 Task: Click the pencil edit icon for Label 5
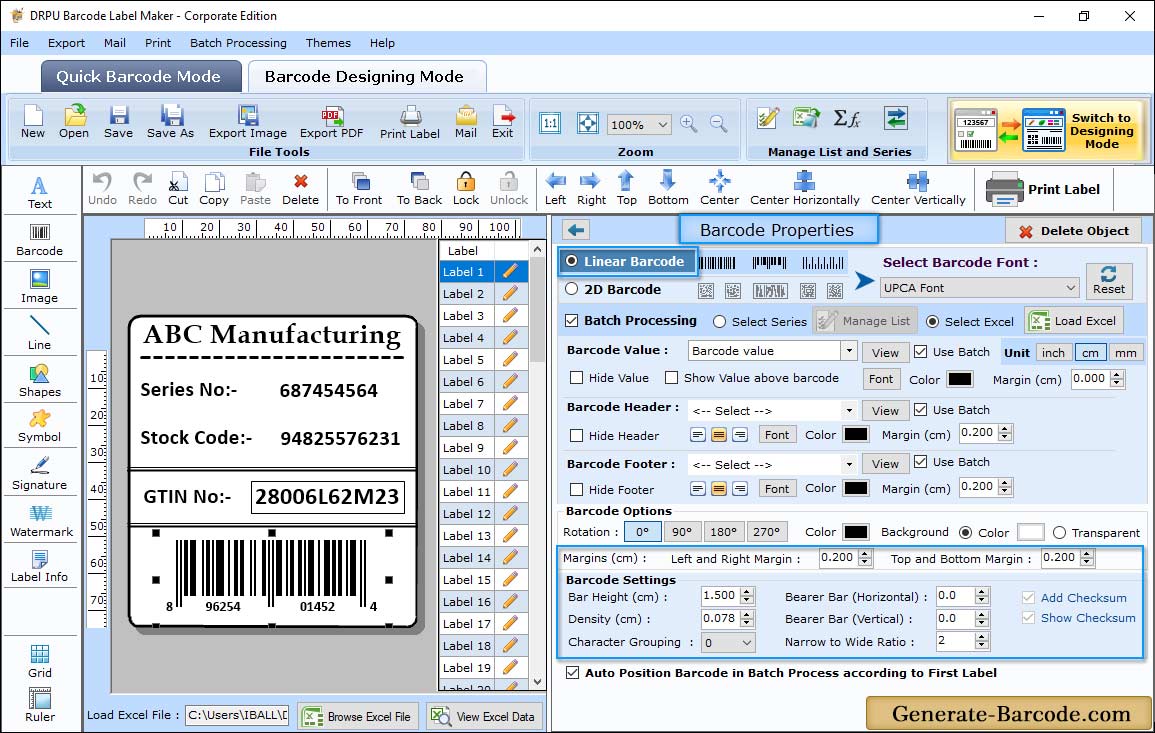[x=510, y=360]
